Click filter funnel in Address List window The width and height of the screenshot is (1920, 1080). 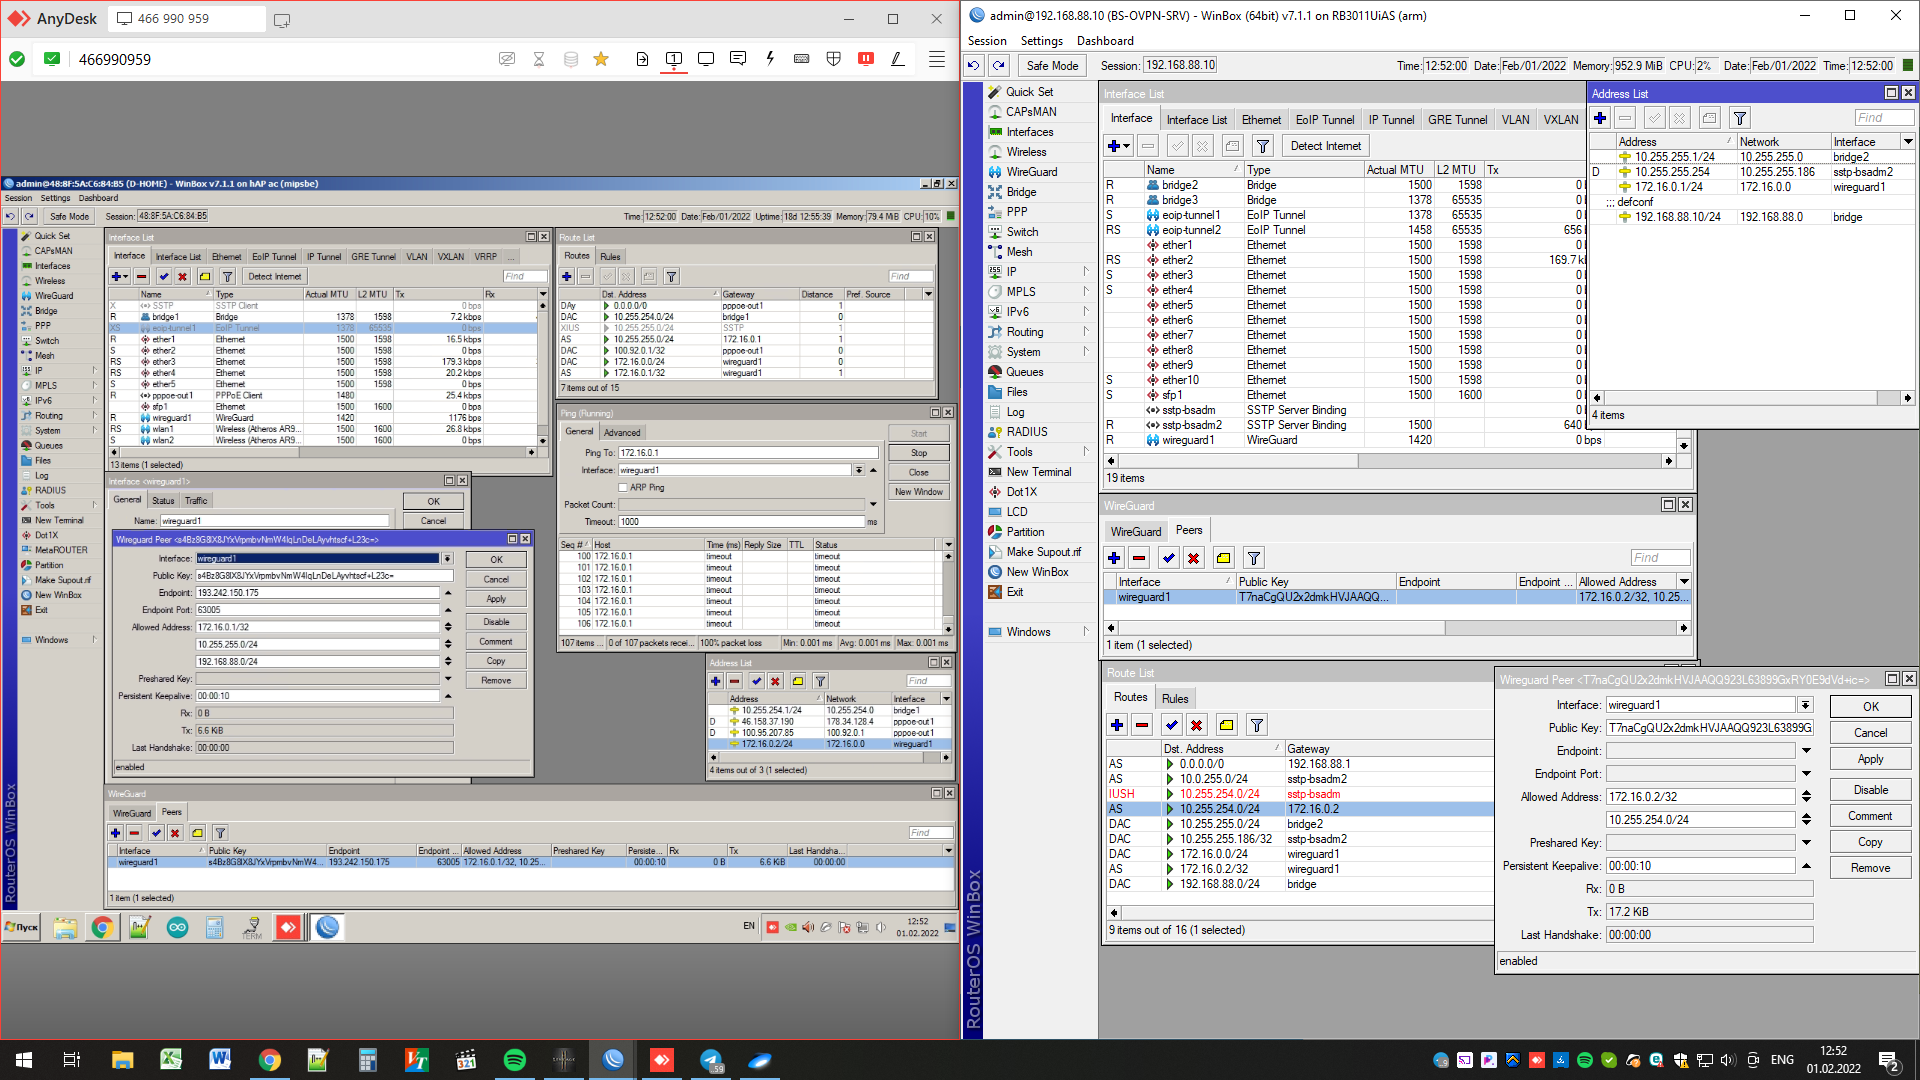pyautogui.click(x=1740, y=118)
